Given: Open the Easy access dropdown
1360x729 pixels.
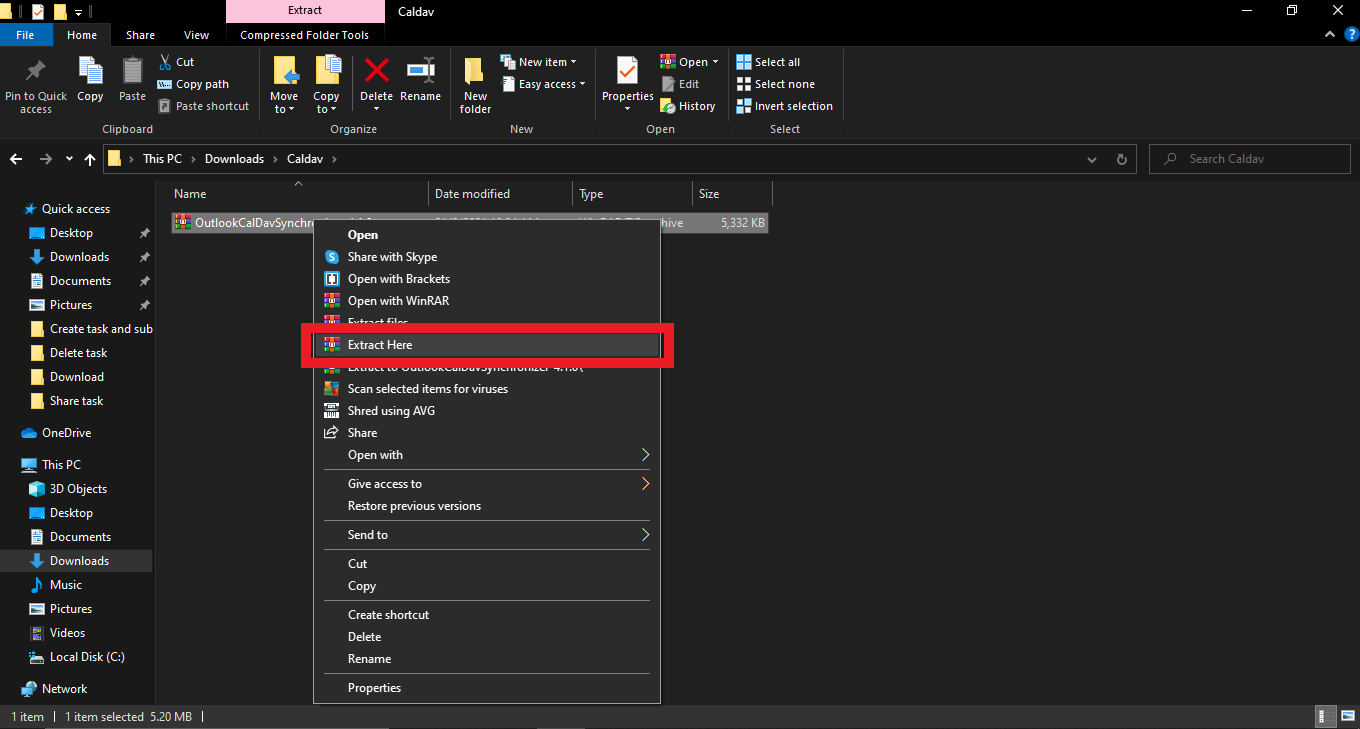Looking at the screenshot, I should click(x=543, y=84).
